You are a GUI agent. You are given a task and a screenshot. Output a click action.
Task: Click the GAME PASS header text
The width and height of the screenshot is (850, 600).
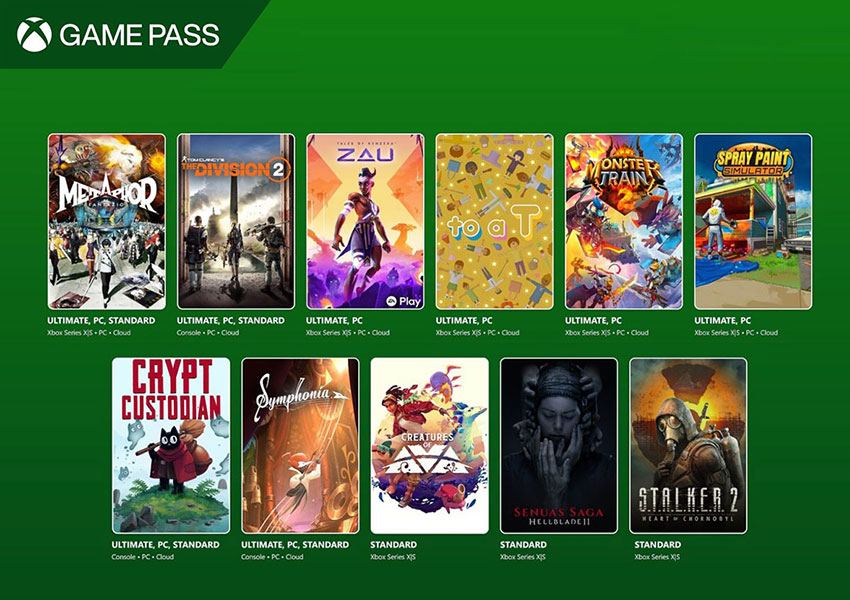pos(139,35)
